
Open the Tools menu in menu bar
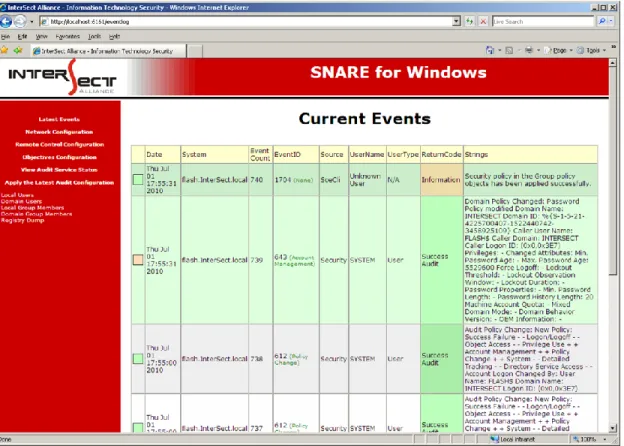(94, 36)
